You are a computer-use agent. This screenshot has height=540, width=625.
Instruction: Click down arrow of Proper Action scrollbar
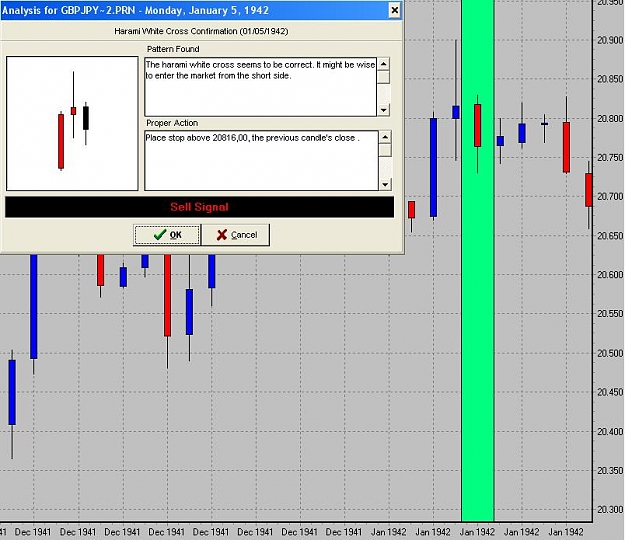pyautogui.click(x=385, y=184)
